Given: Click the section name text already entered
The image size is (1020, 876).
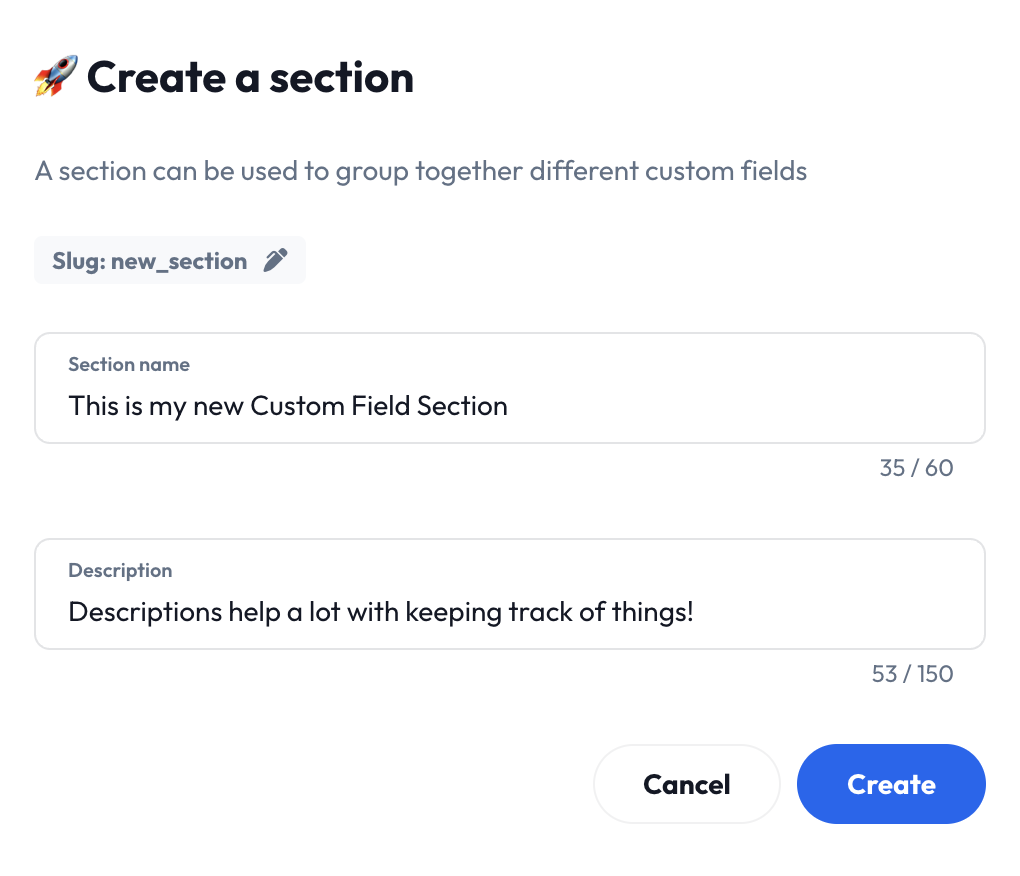Looking at the screenshot, I should (x=287, y=405).
